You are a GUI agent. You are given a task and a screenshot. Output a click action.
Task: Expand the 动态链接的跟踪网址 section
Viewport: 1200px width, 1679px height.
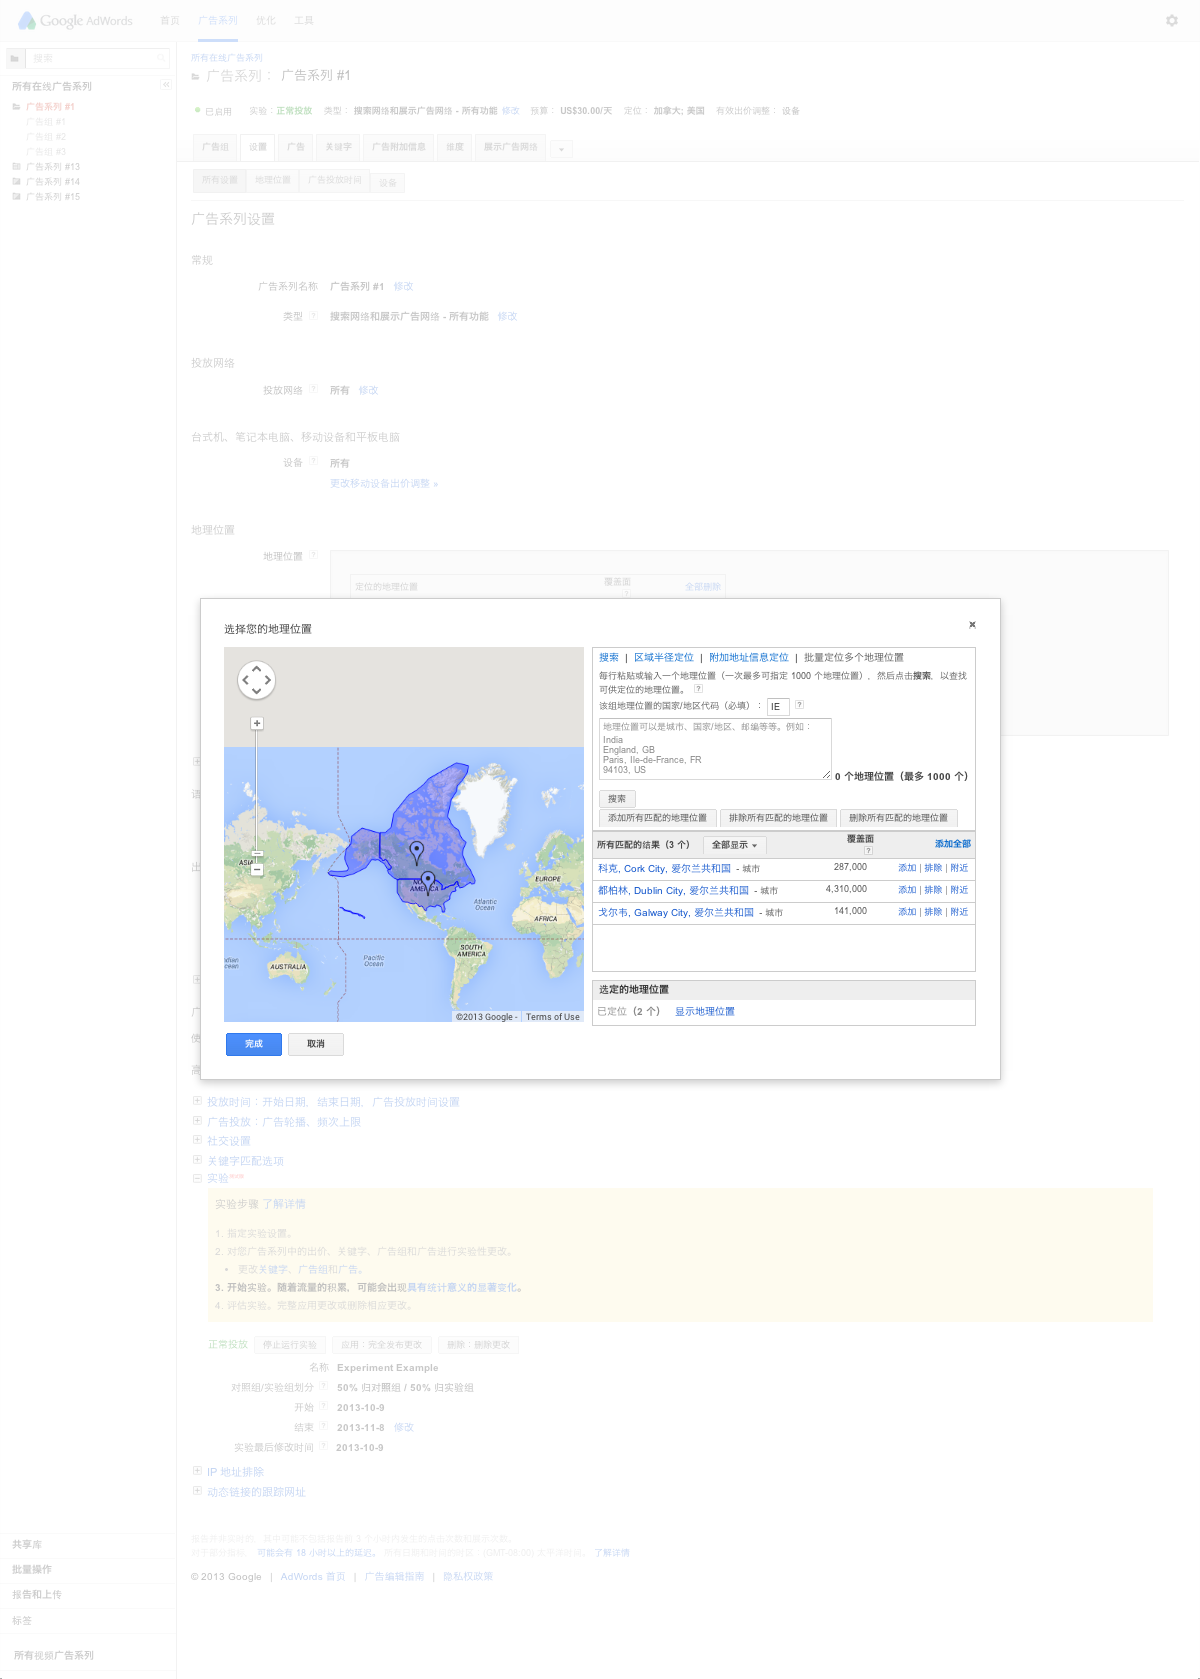197,1491
